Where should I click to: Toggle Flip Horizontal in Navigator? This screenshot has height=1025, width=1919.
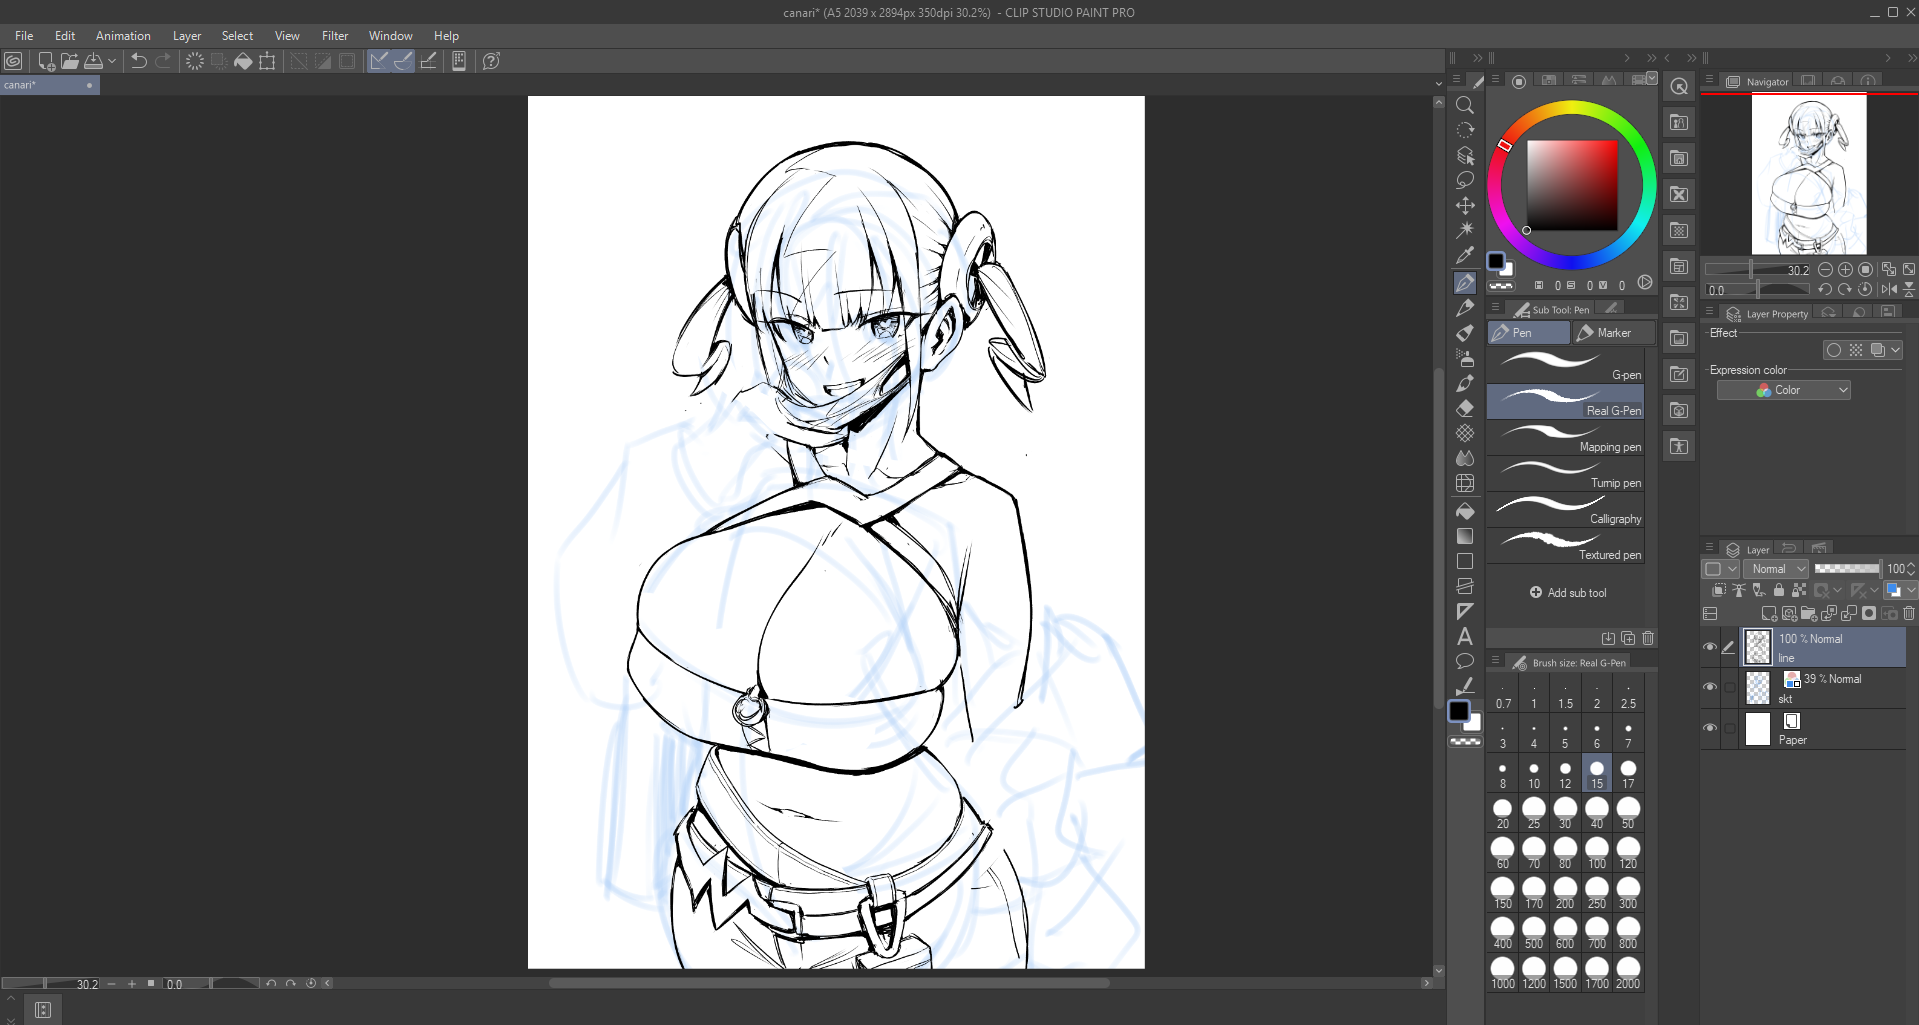[1889, 289]
